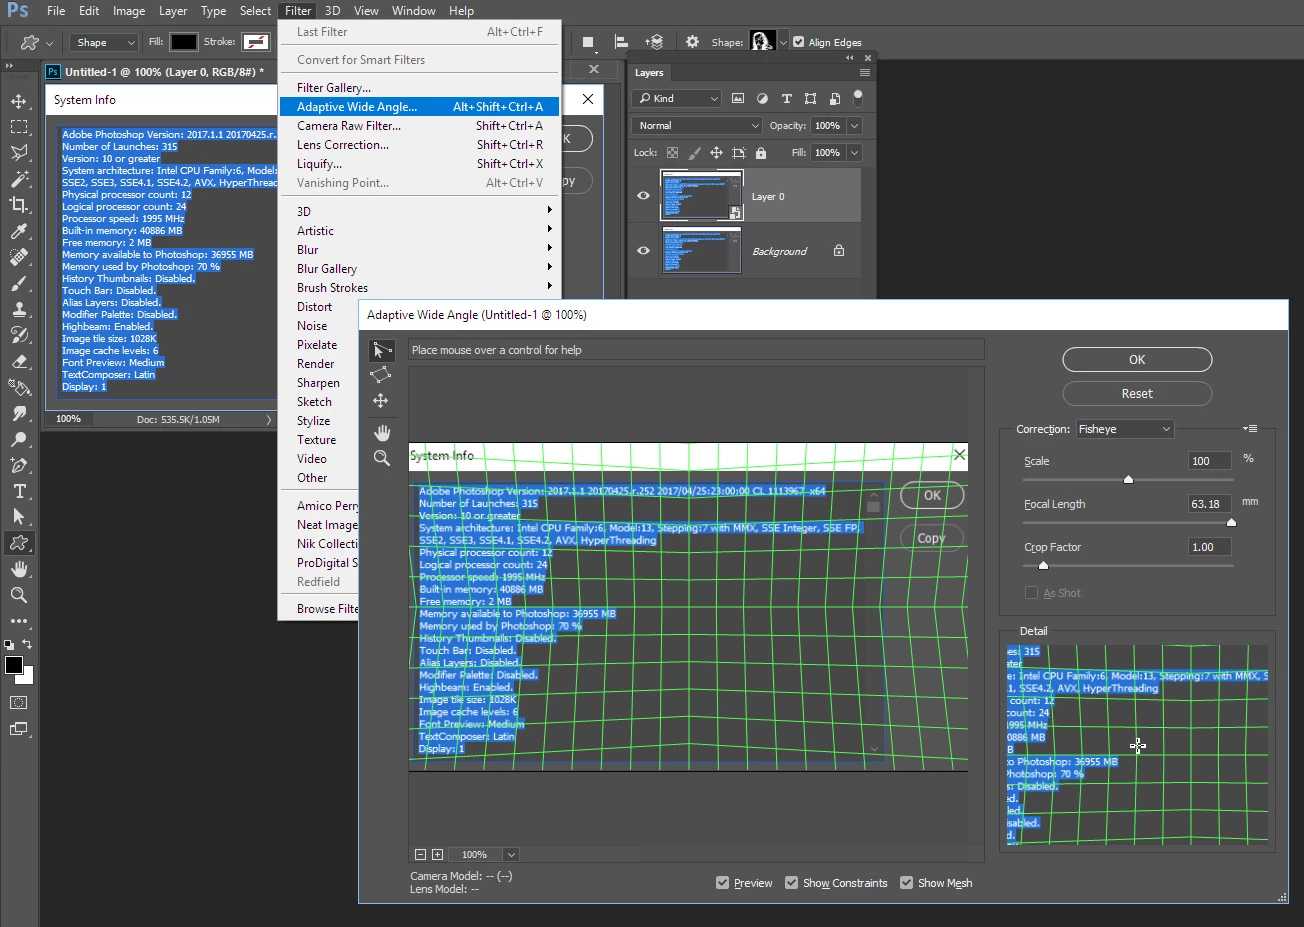The height and width of the screenshot is (927, 1304).
Task: Open the Opacity slider dropdown arrow
Action: click(854, 126)
